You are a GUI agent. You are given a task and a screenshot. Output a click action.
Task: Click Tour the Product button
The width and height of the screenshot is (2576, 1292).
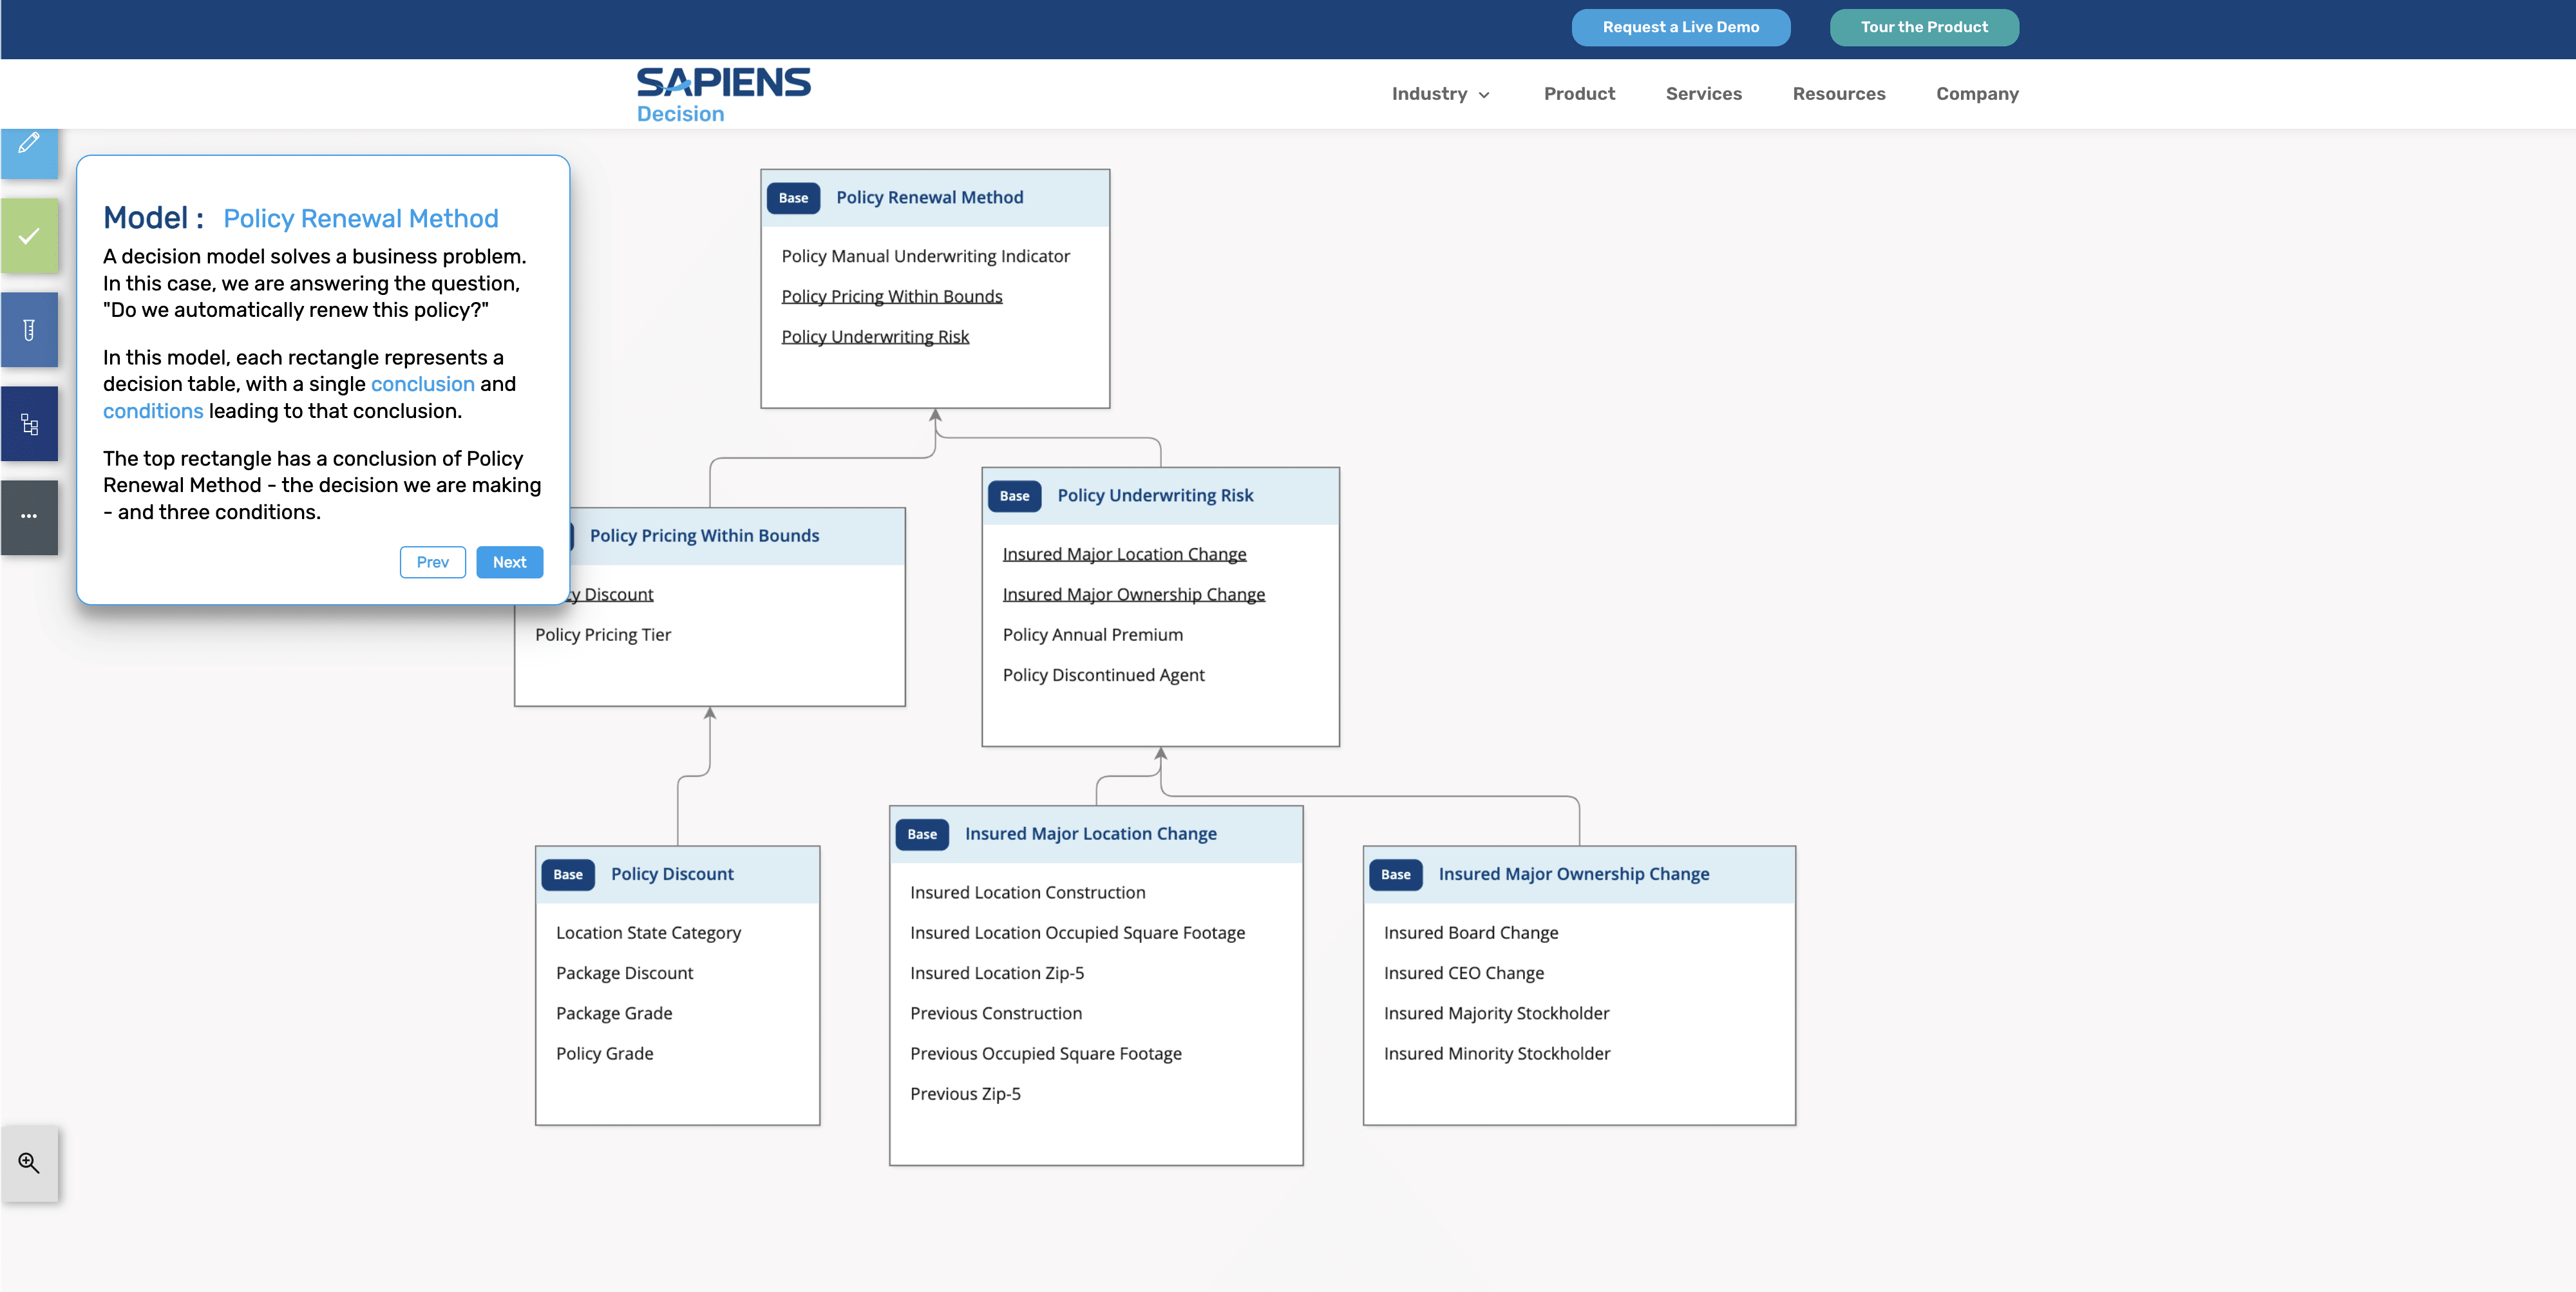tap(1924, 28)
